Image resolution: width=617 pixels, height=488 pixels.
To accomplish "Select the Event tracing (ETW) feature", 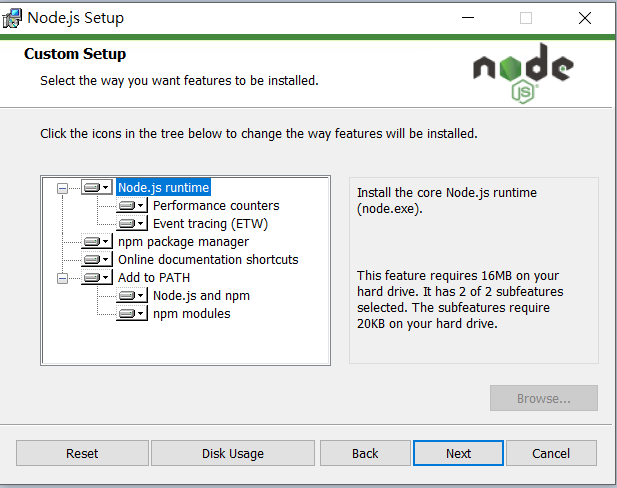I will coord(211,224).
